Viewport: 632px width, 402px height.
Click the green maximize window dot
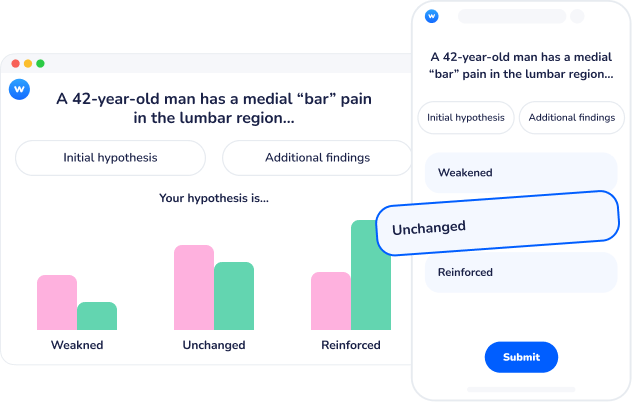[x=40, y=63]
